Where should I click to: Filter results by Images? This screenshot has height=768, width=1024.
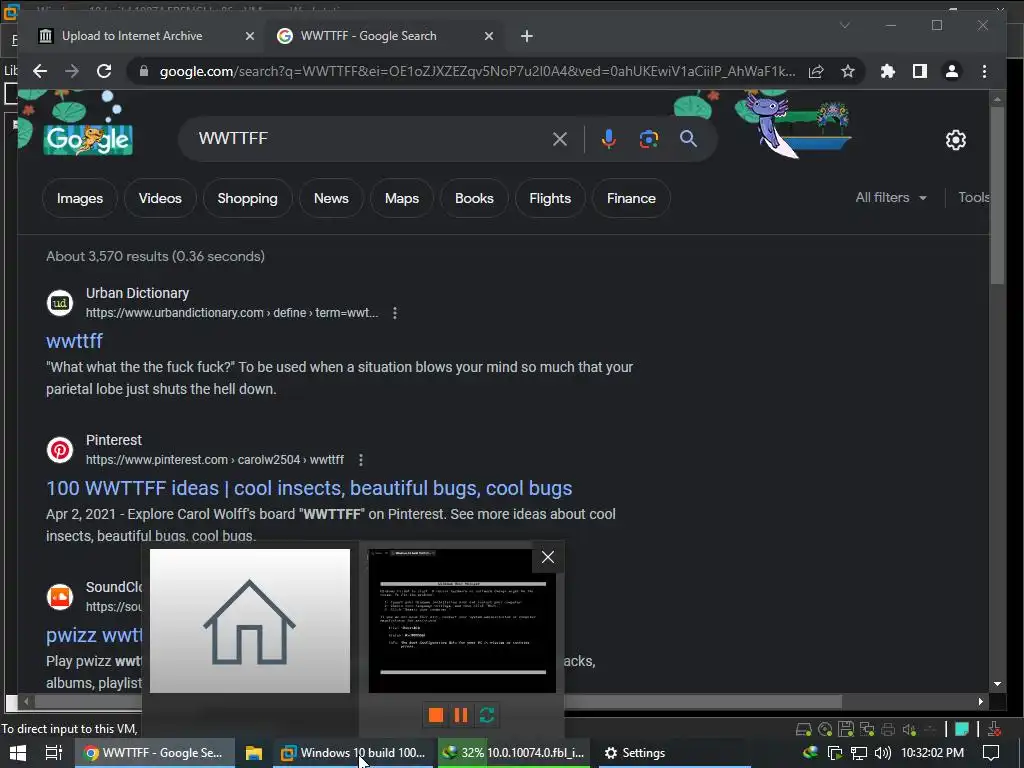point(80,199)
